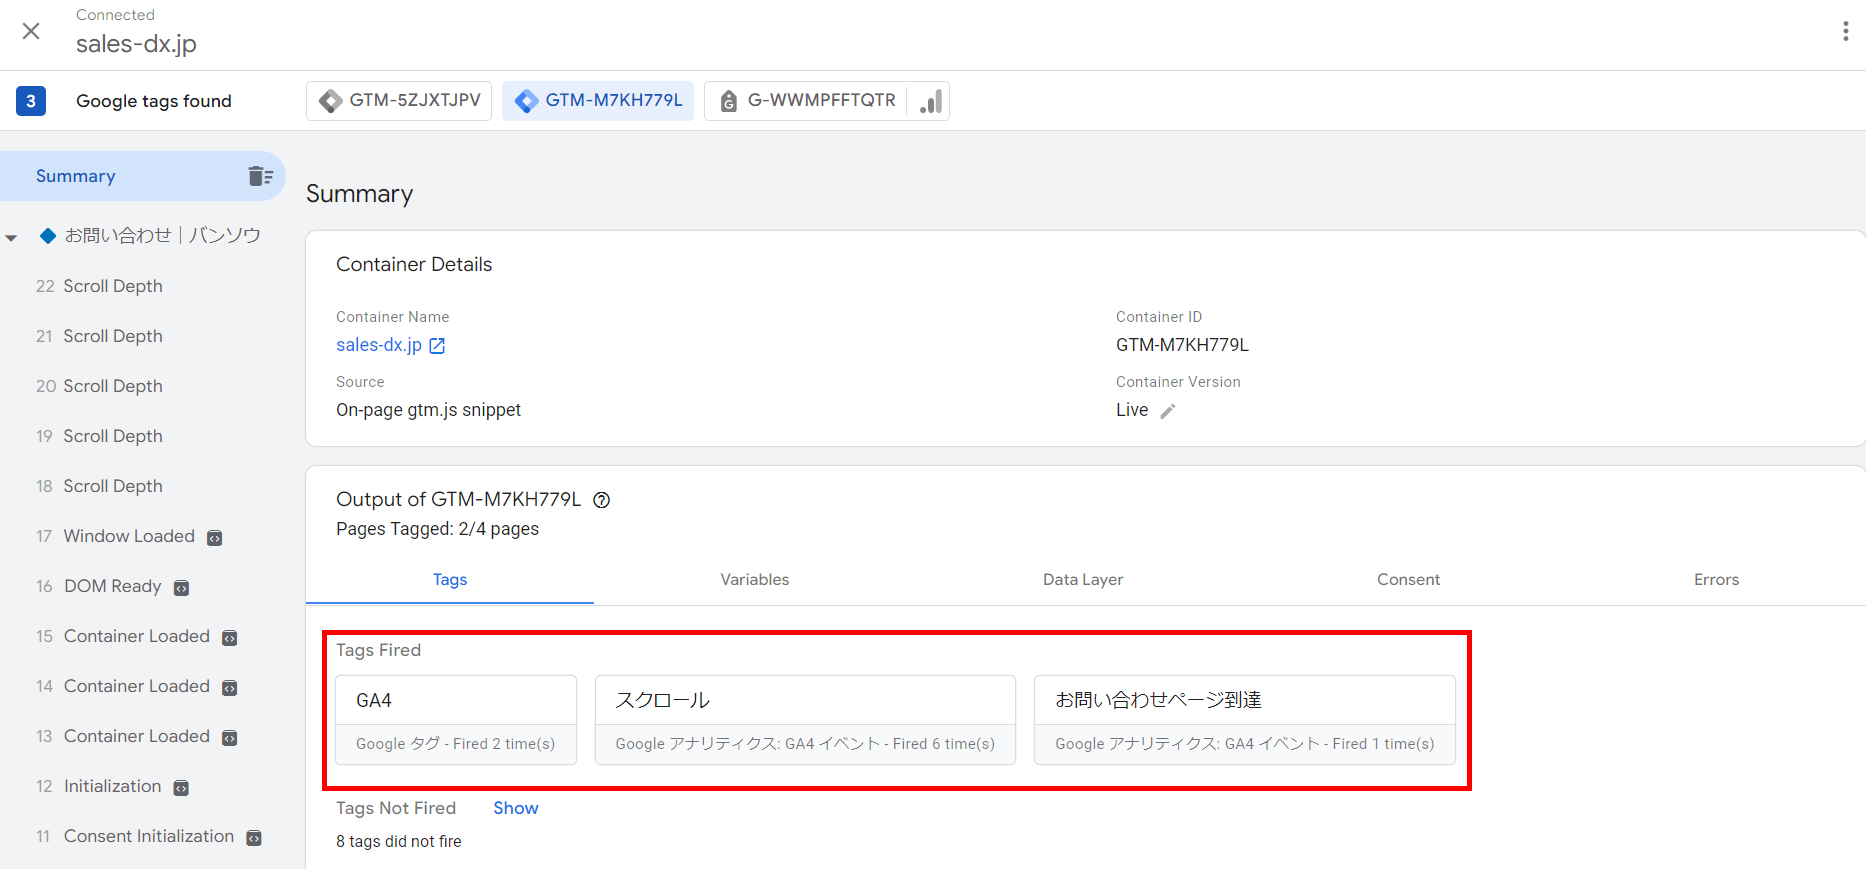Open the お問い合わせページ到達 fired tag card
Image resolution: width=1866 pixels, height=869 pixels.
pyautogui.click(x=1244, y=720)
